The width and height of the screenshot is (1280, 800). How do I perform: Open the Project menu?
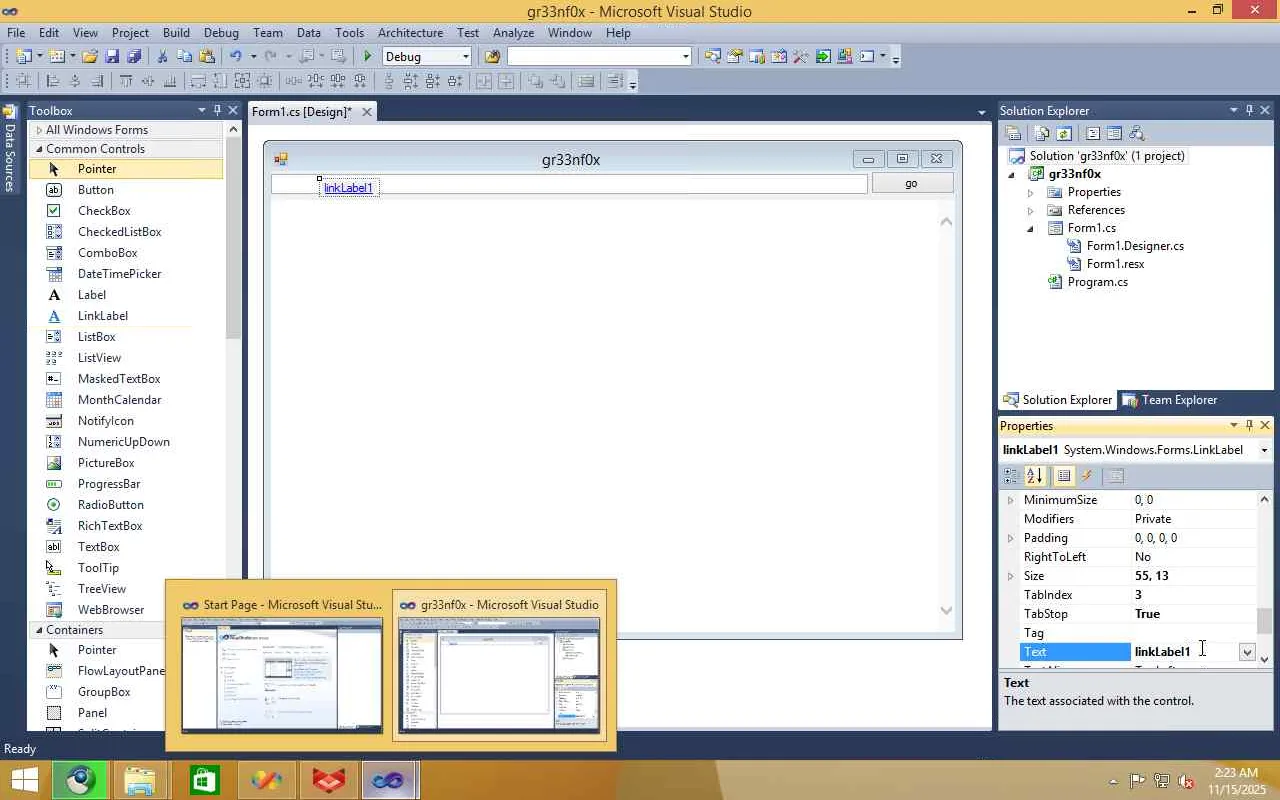tap(130, 33)
